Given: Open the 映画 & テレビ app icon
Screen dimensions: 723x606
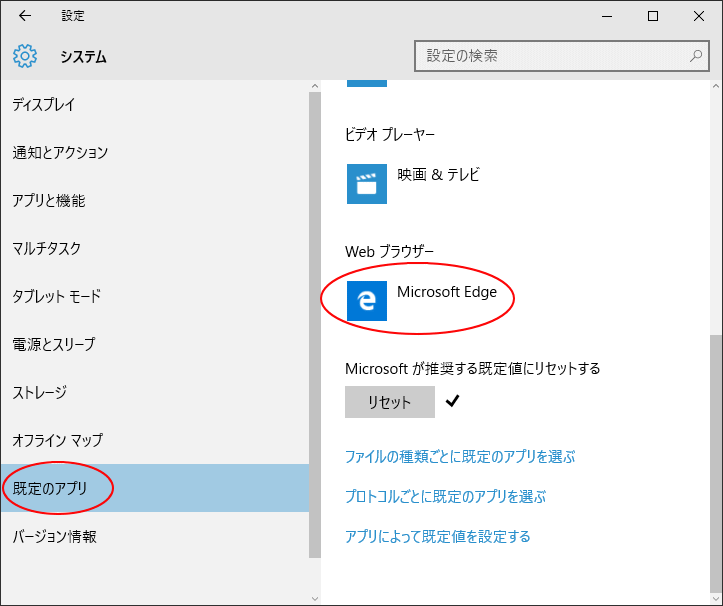Looking at the screenshot, I should click(367, 184).
